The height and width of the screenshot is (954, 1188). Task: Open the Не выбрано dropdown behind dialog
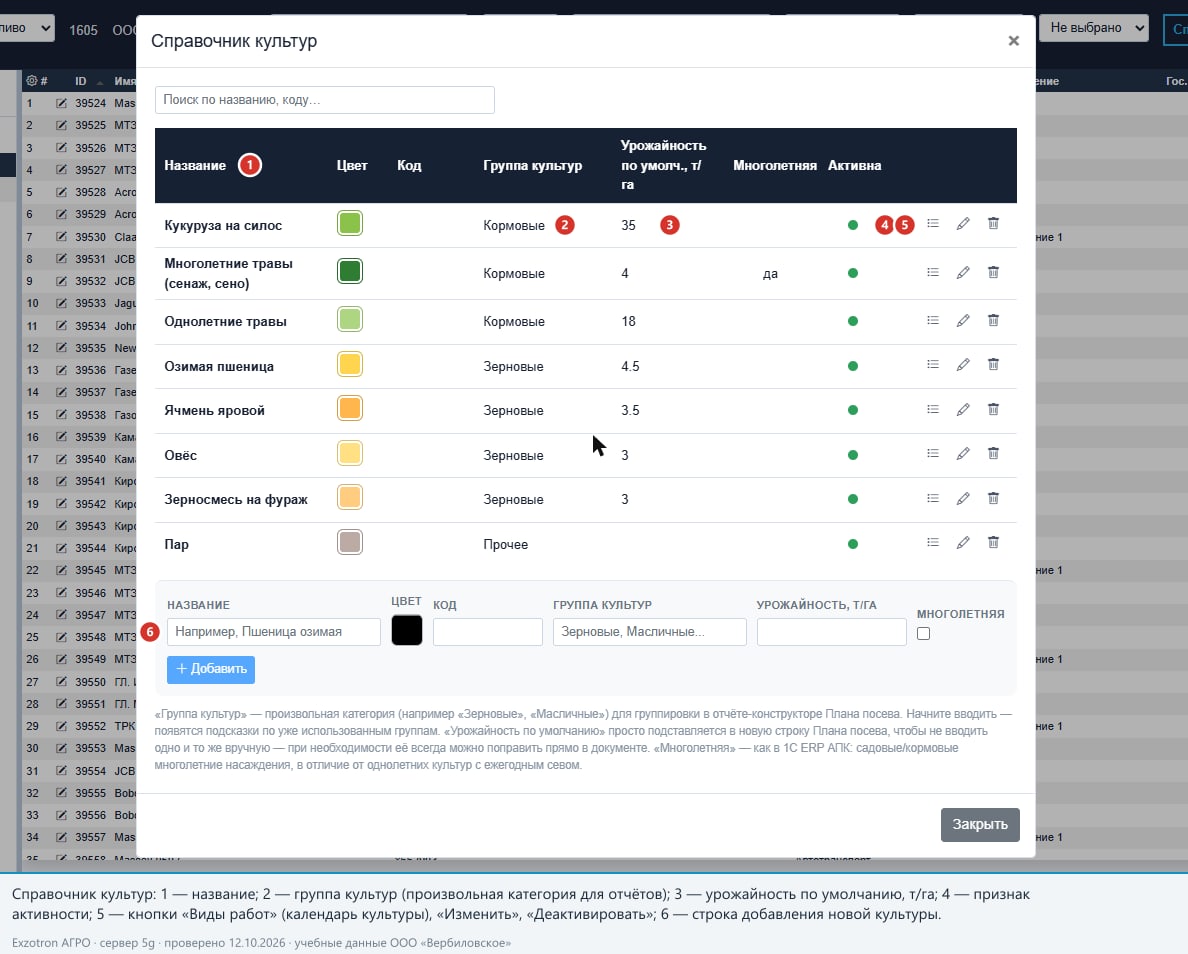(1093, 28)
